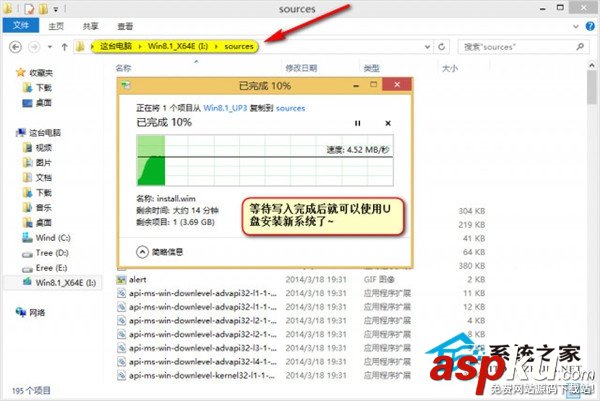The width and height of the screenshot is (600, 401).
Task: Click the 195 个项目 status bar text
Action: (x=31, y=390)
